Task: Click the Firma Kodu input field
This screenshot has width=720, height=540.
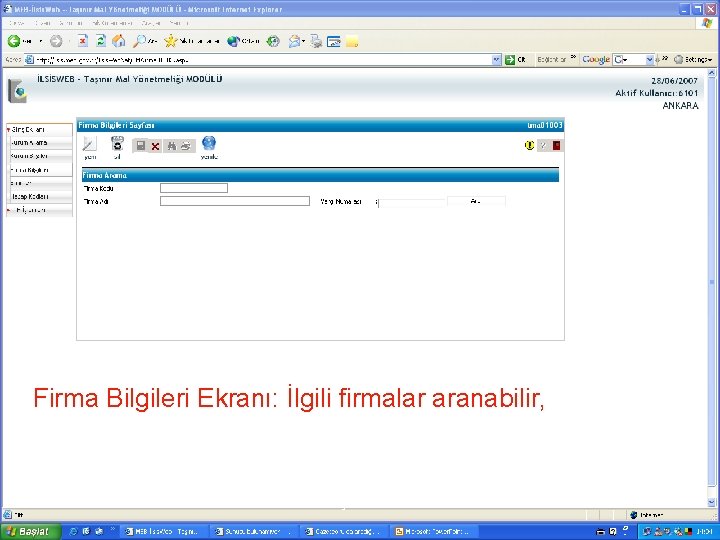Action: click(194, 188)
